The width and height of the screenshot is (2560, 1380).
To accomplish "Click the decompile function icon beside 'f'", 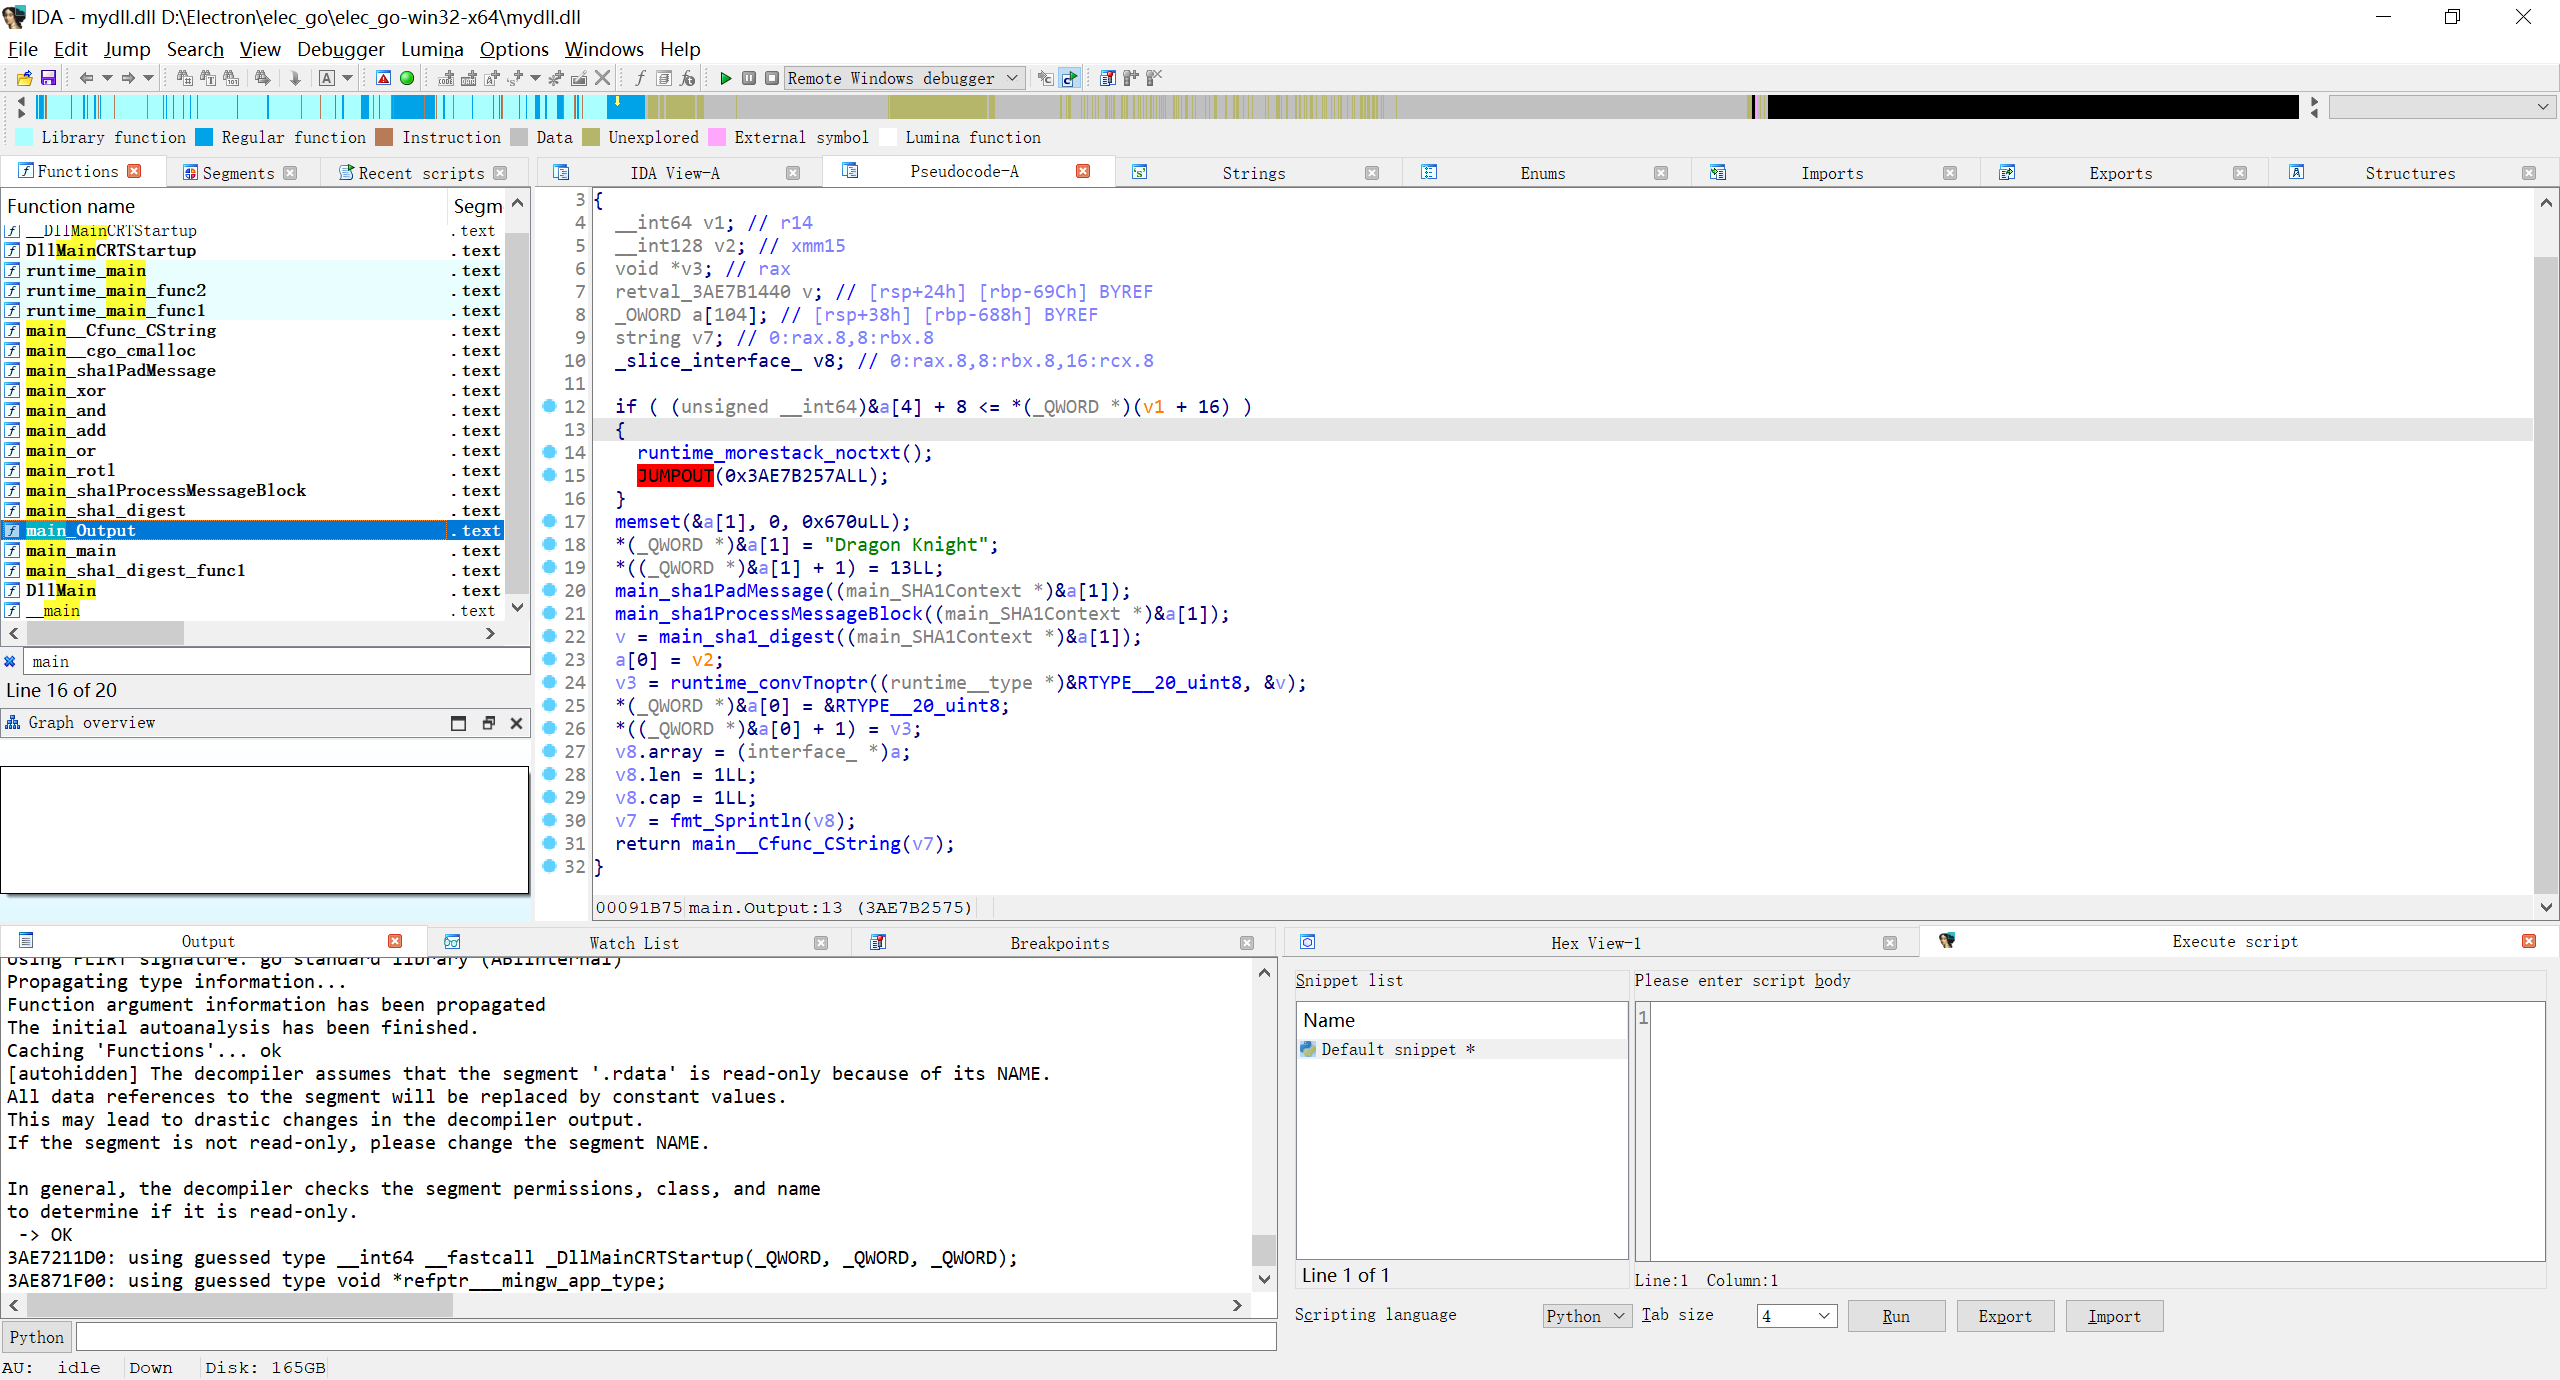I will 664,78.
